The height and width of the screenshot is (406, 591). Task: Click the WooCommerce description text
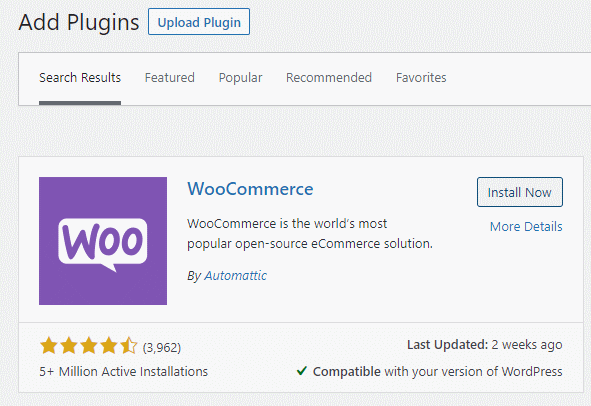point(310,234)
